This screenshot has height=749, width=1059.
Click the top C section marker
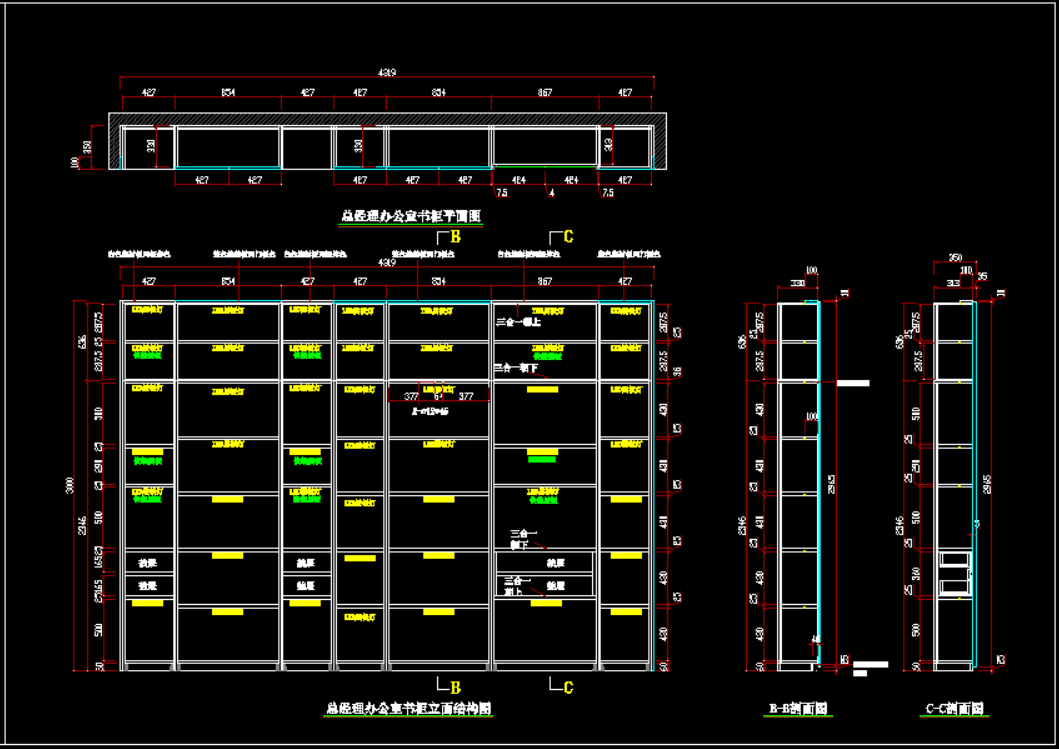pos(568,237)
